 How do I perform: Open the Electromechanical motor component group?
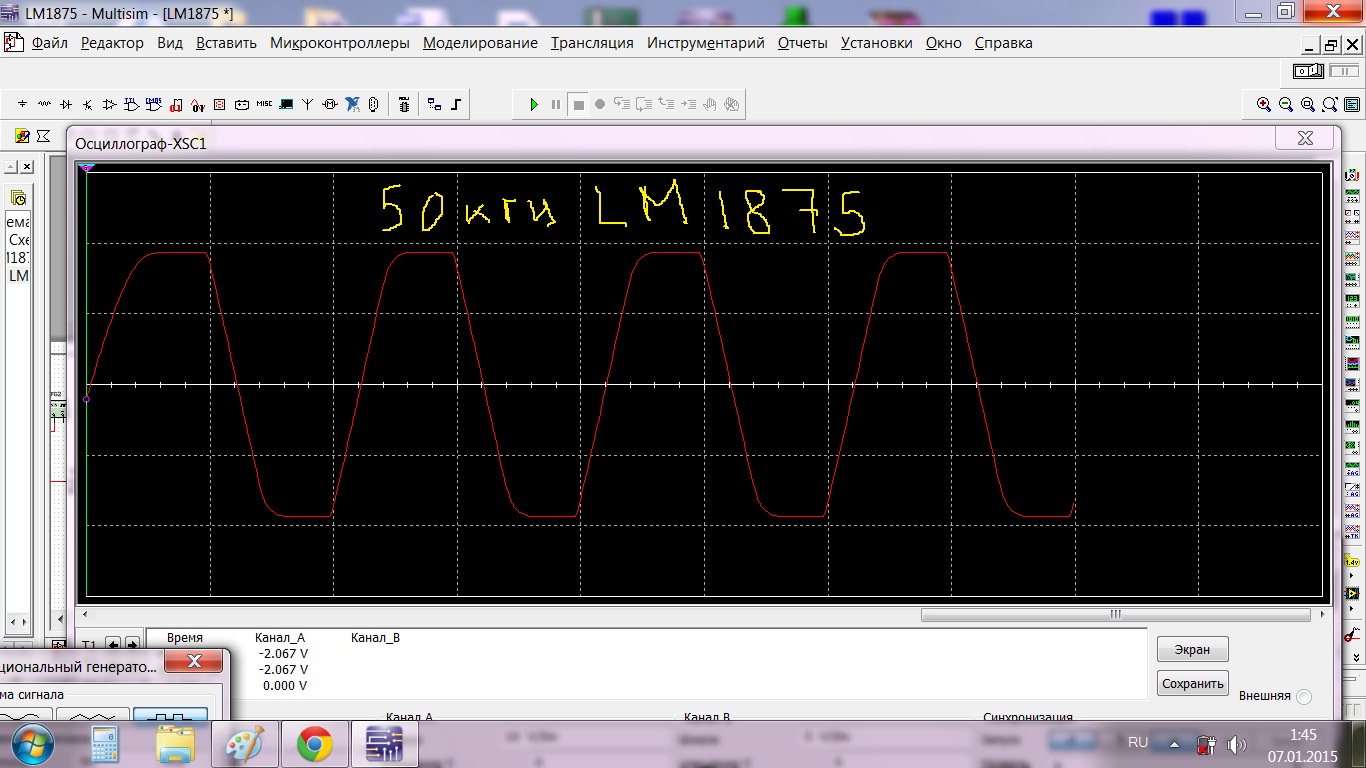point(330,104)
